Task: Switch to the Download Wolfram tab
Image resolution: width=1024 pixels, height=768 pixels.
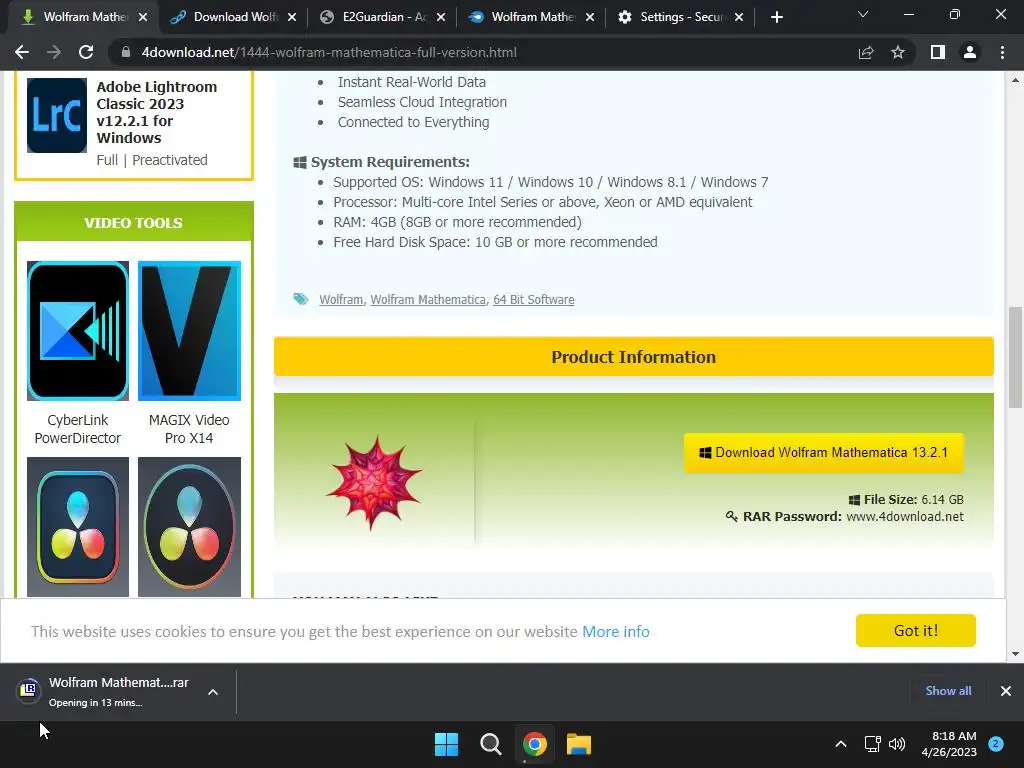Action: tap(226, 17)
